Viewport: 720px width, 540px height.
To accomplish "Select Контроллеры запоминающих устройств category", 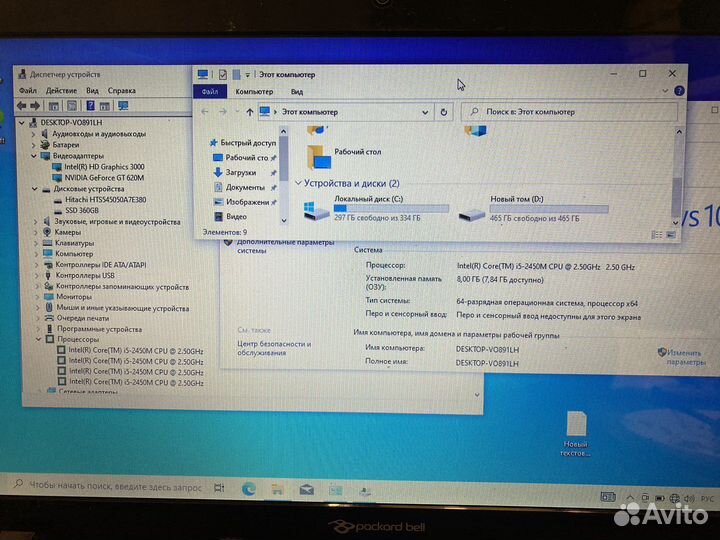I will (x=122, y=287).
